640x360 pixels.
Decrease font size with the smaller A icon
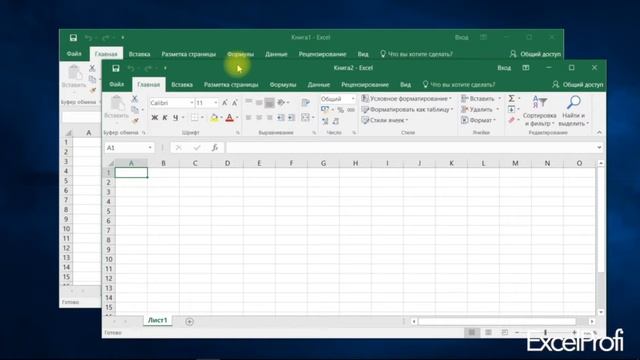235,103
